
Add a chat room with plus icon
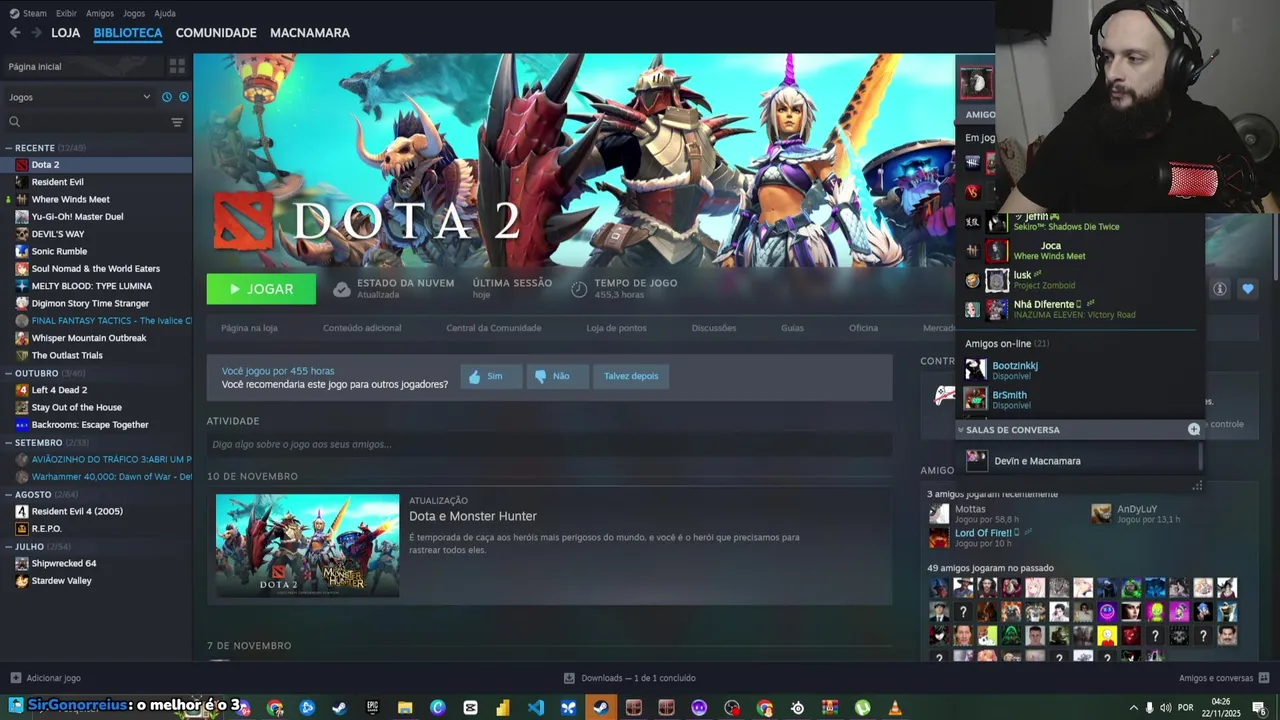(1193, 429)
